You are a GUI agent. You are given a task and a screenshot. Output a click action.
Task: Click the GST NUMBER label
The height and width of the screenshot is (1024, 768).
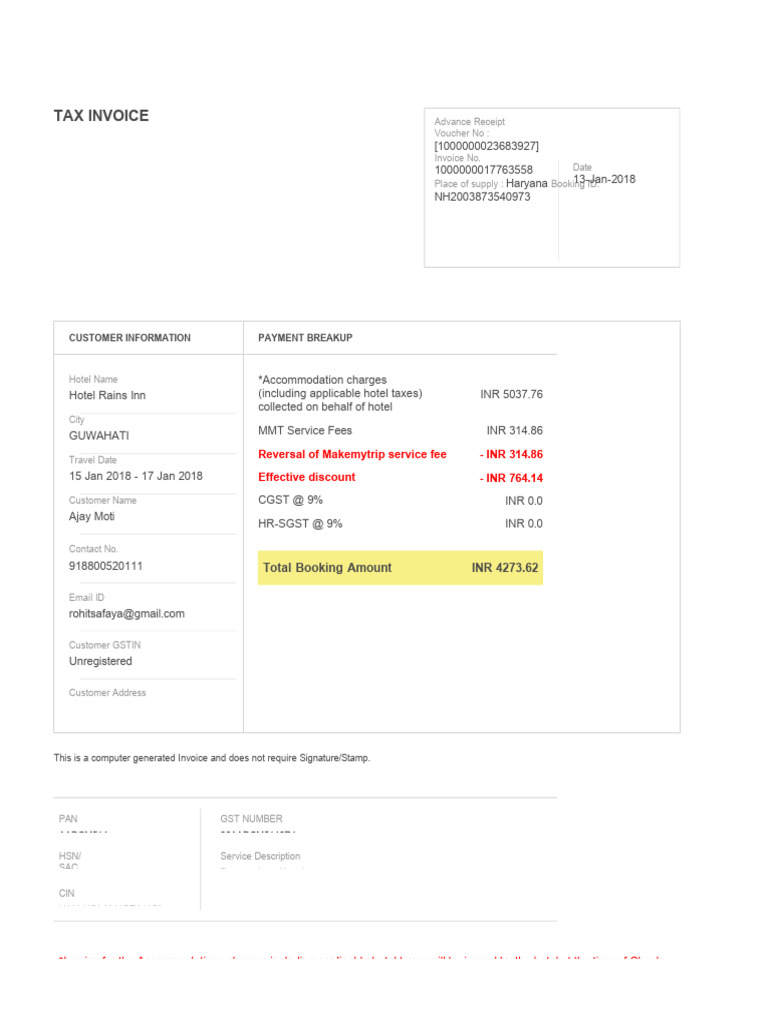[x=251, y=819]
